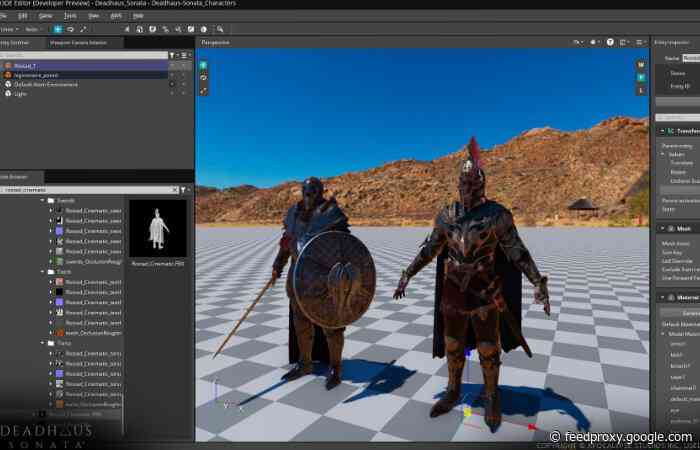Click the arrow cursor icon in toolbar

click(x=127, y=29)
